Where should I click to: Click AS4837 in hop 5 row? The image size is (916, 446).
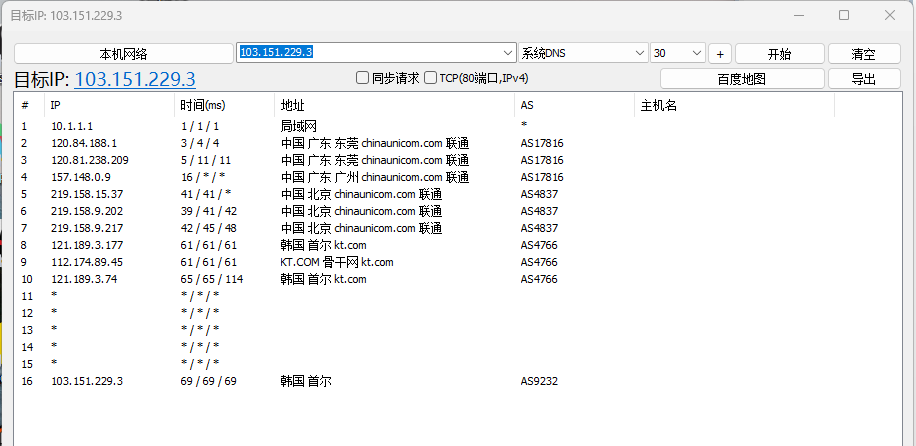pos(539,193)
